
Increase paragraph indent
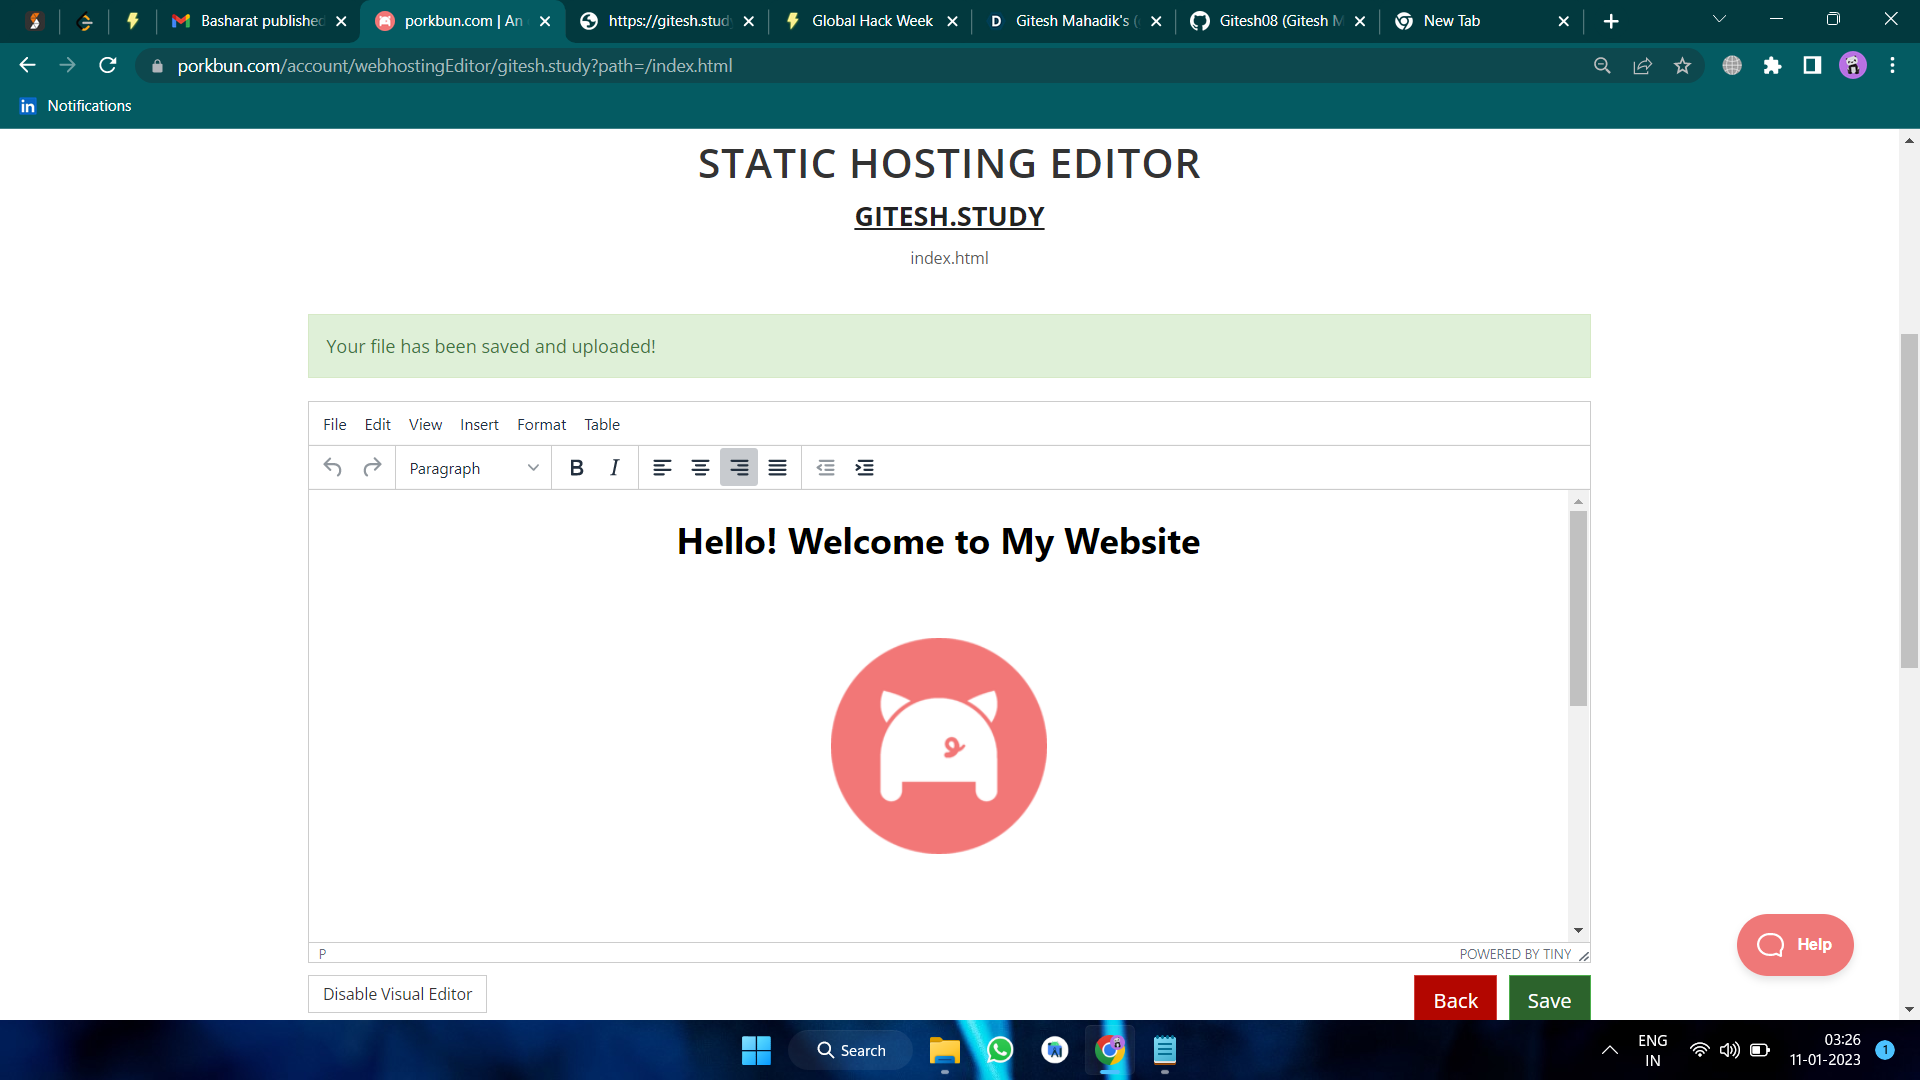865,468
